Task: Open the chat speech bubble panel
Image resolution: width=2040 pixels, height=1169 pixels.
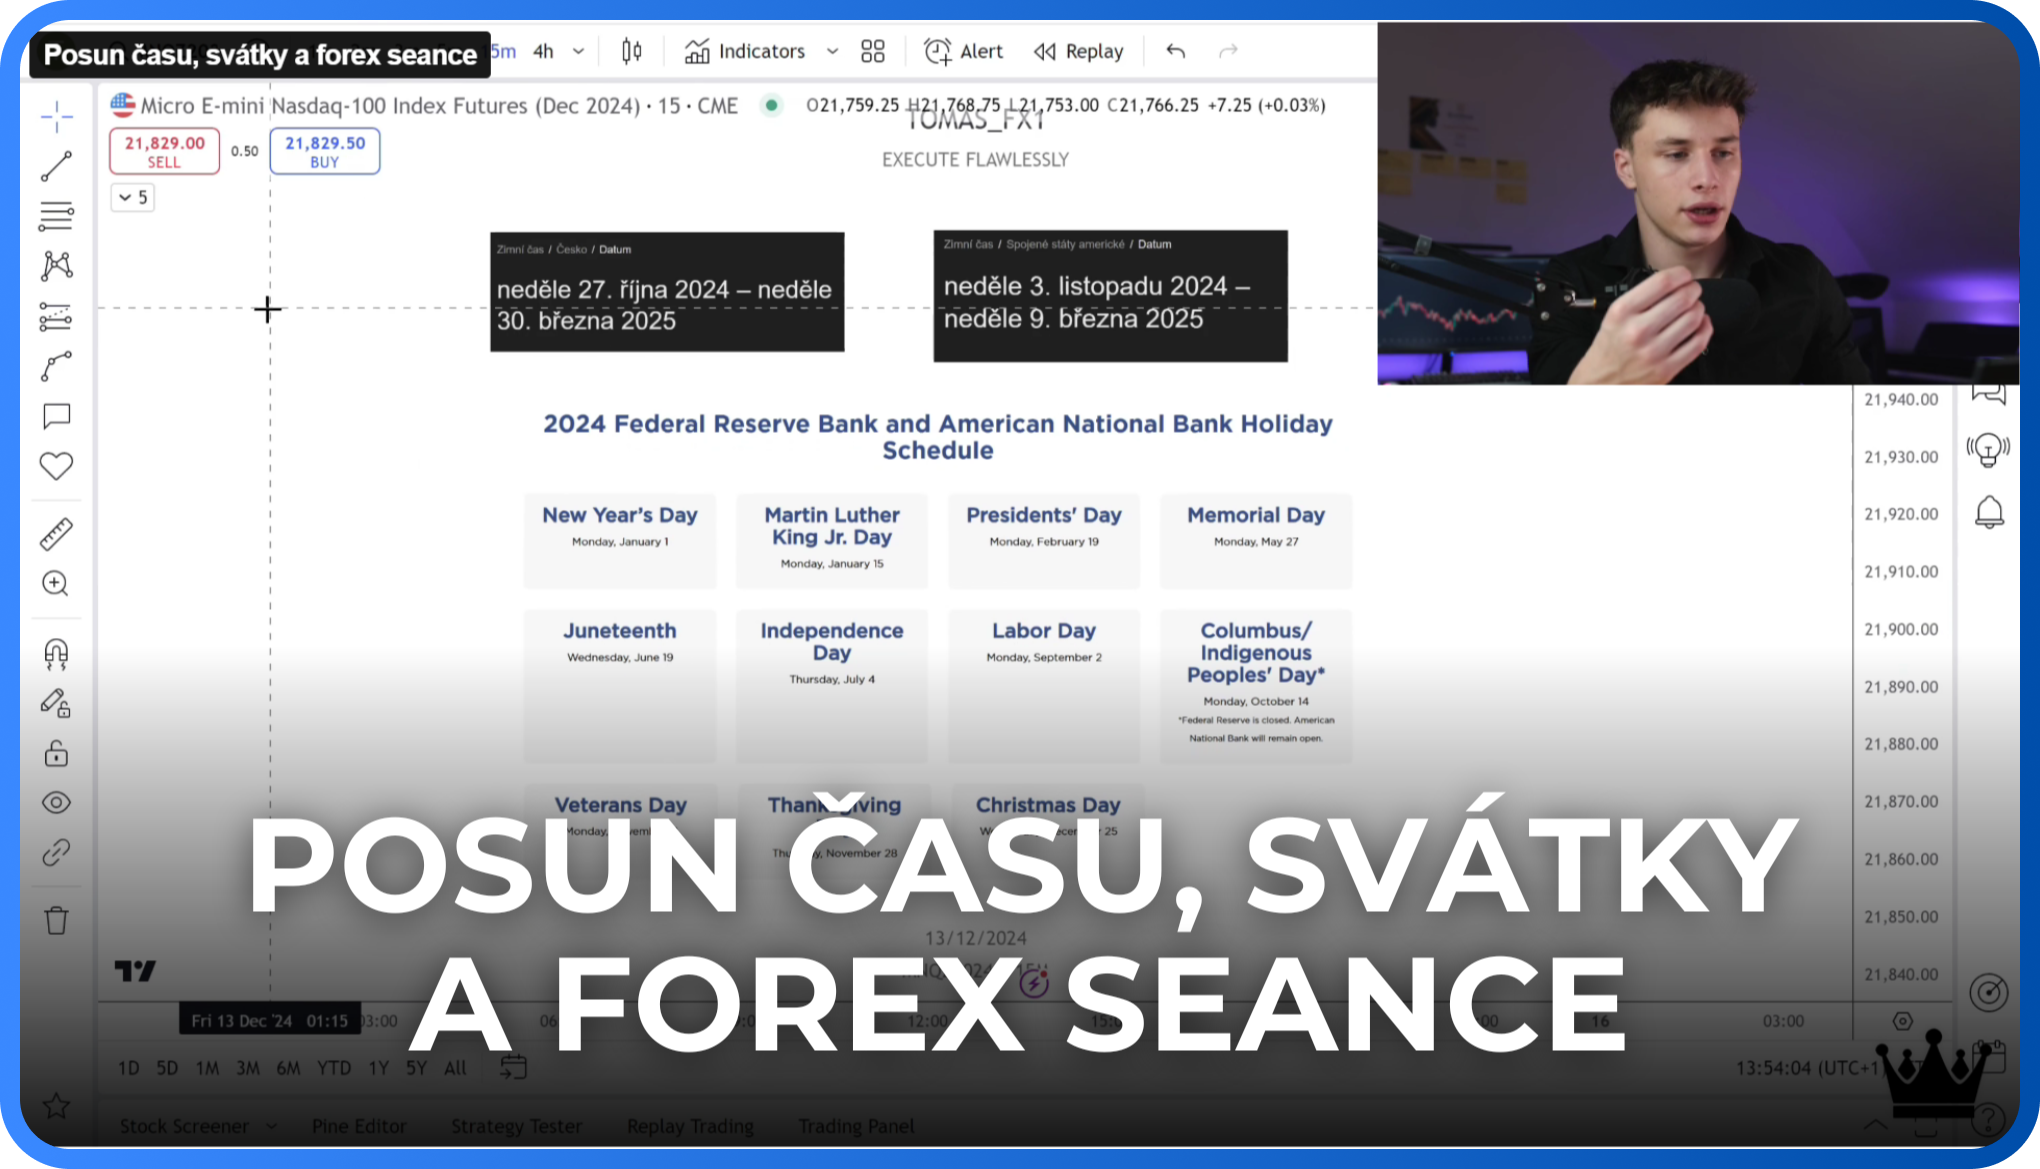Action: pos(1989,393)
